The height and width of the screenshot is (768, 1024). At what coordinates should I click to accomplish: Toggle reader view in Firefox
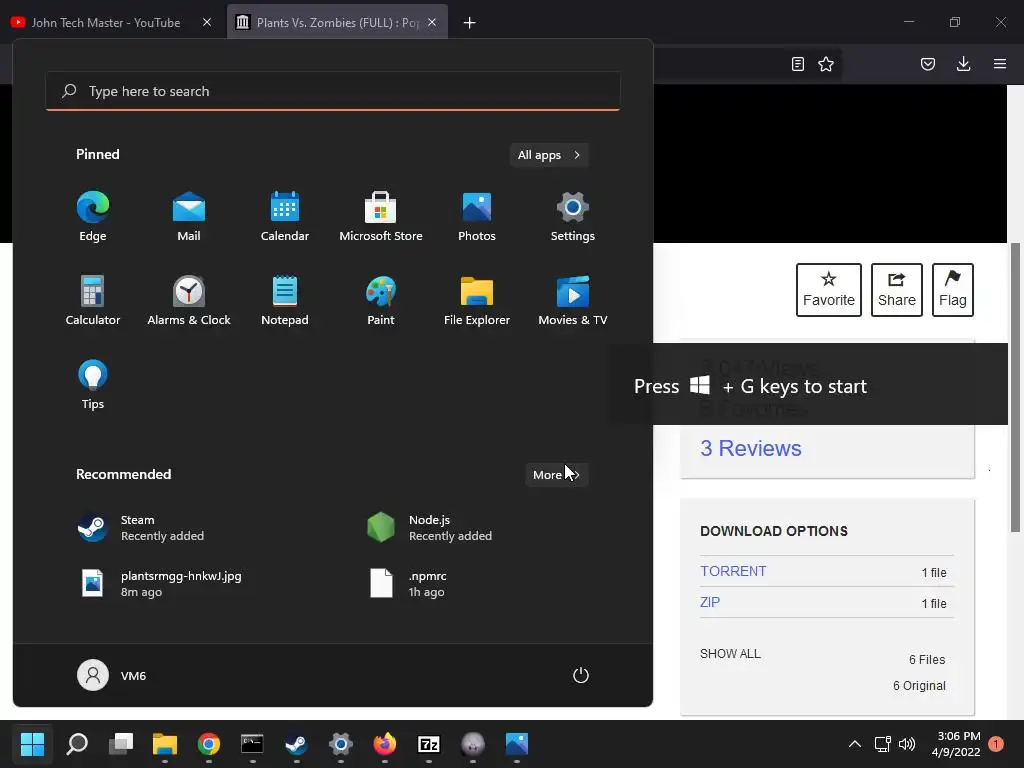coord(797,64)
